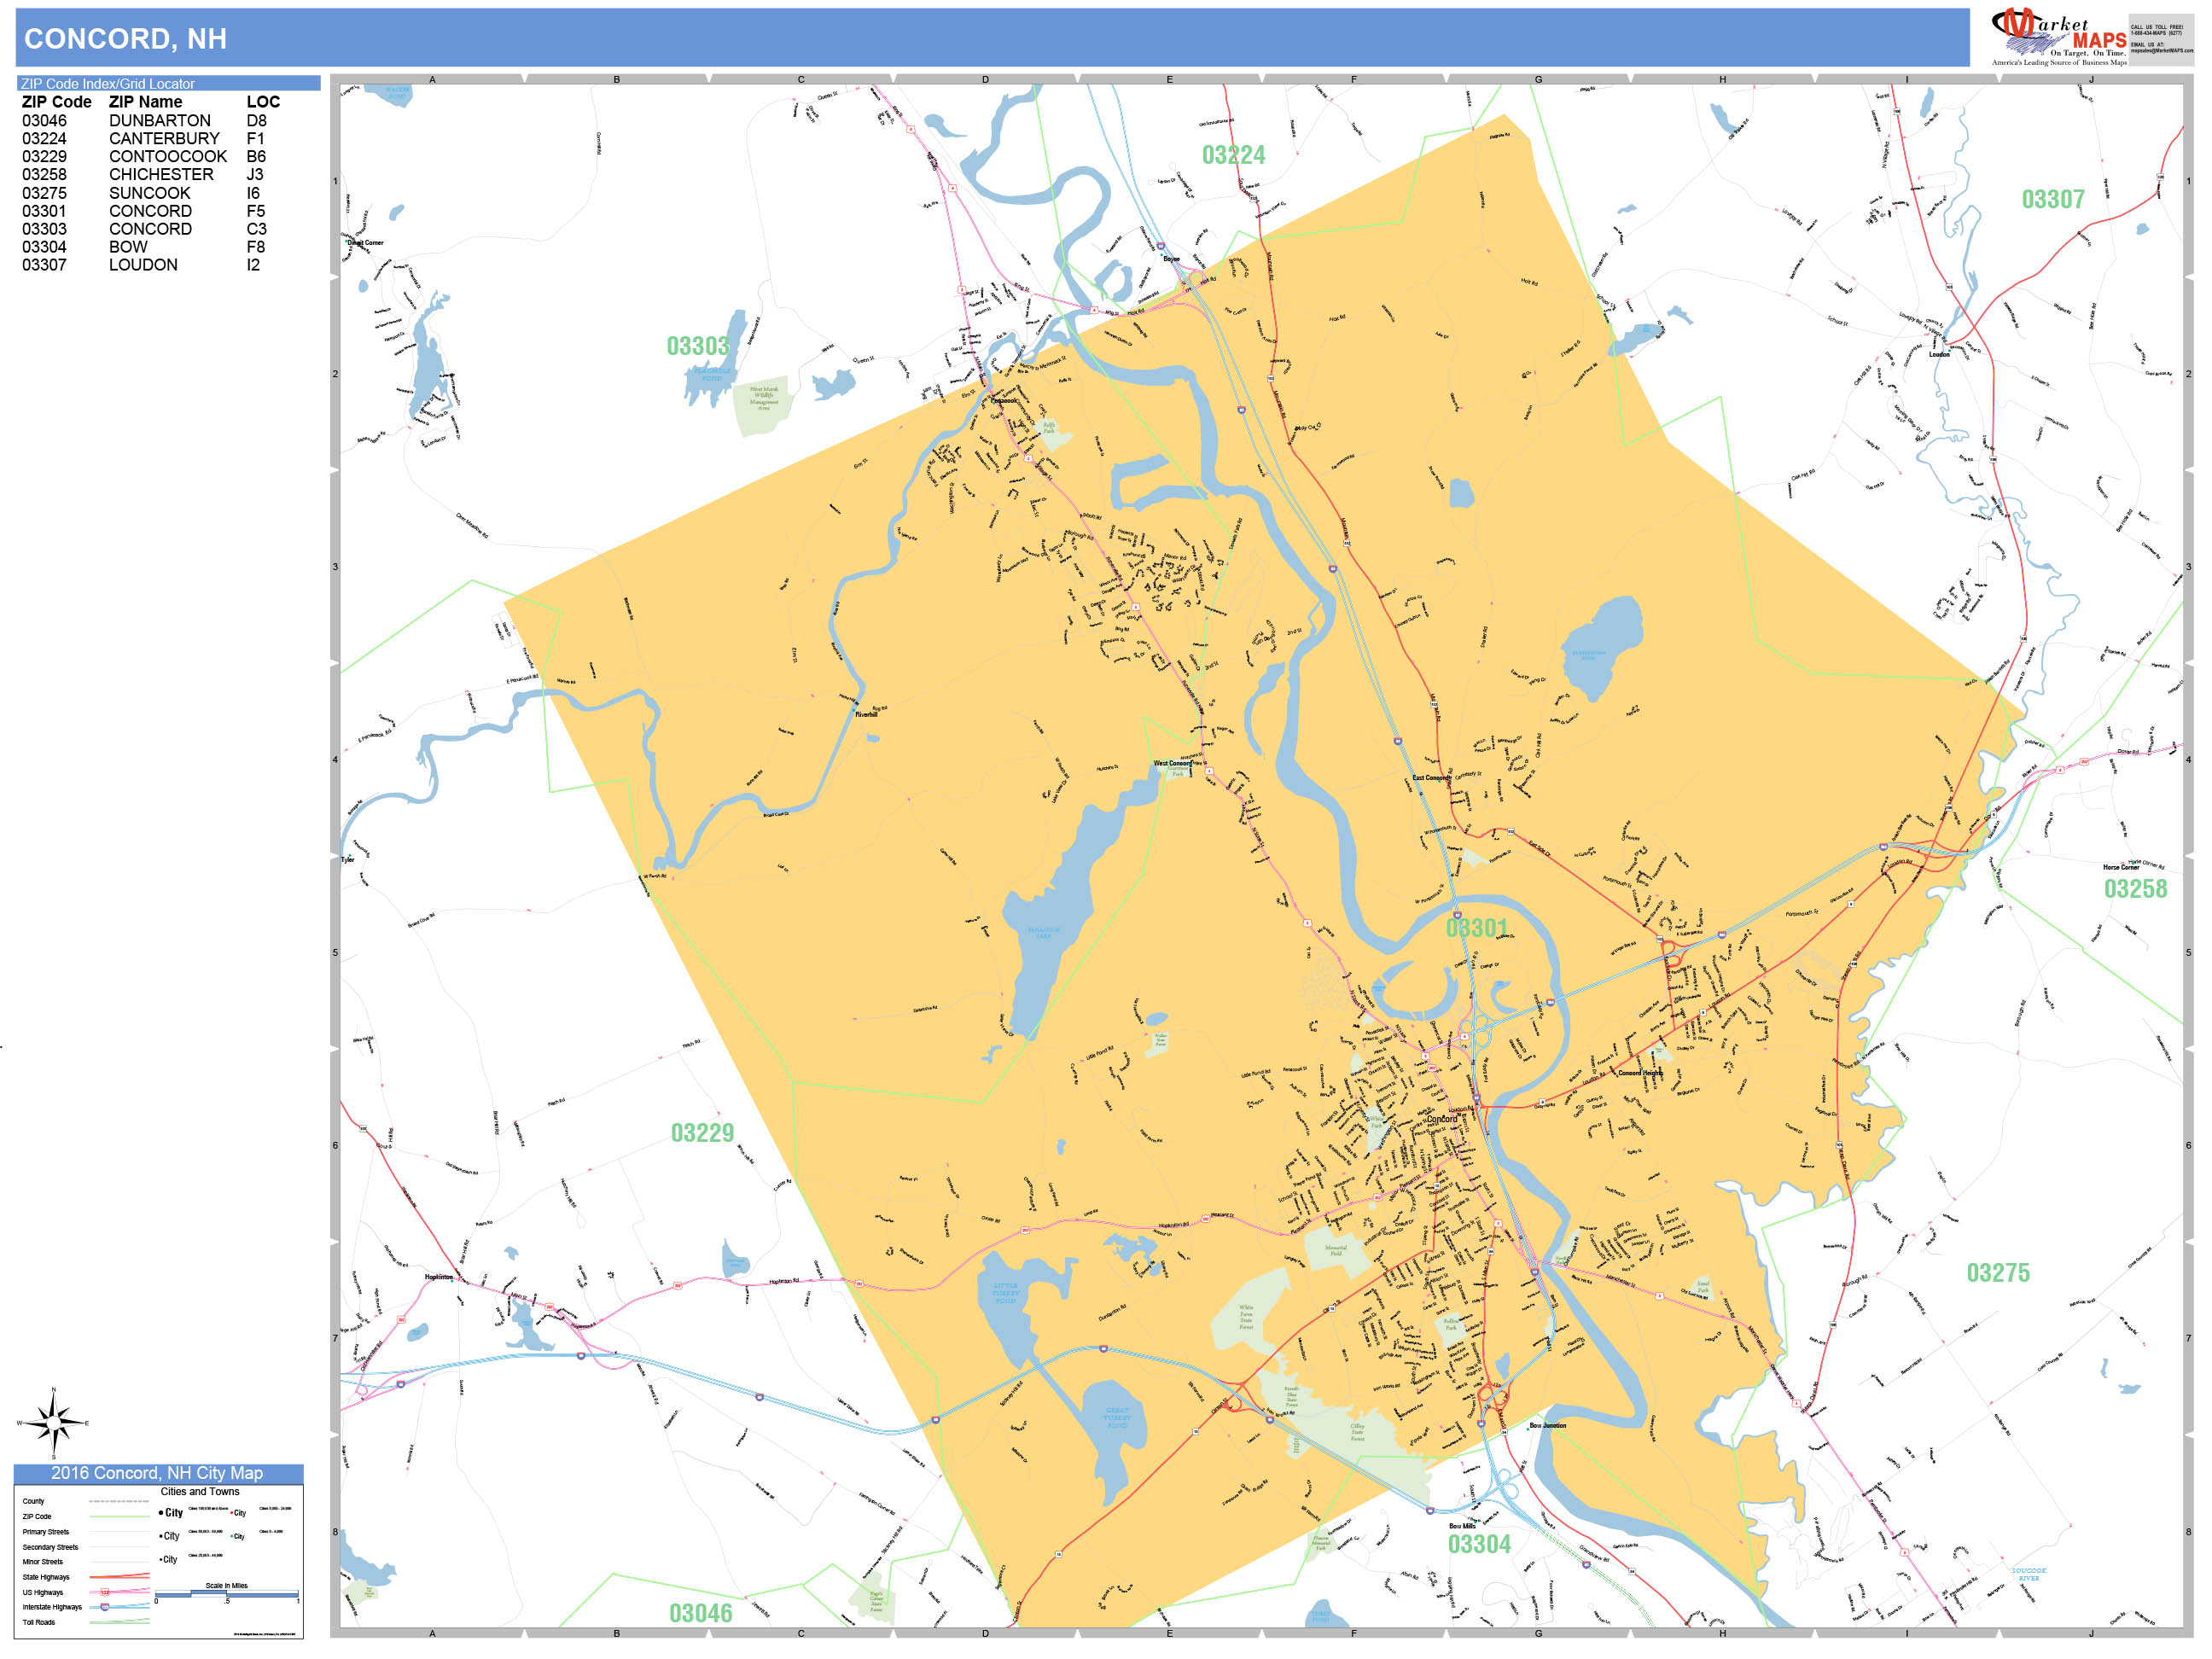Viewport: 2212px width, 1659px height.
Task: Click 'County' in the legend
Action: tap(33, 1501)
